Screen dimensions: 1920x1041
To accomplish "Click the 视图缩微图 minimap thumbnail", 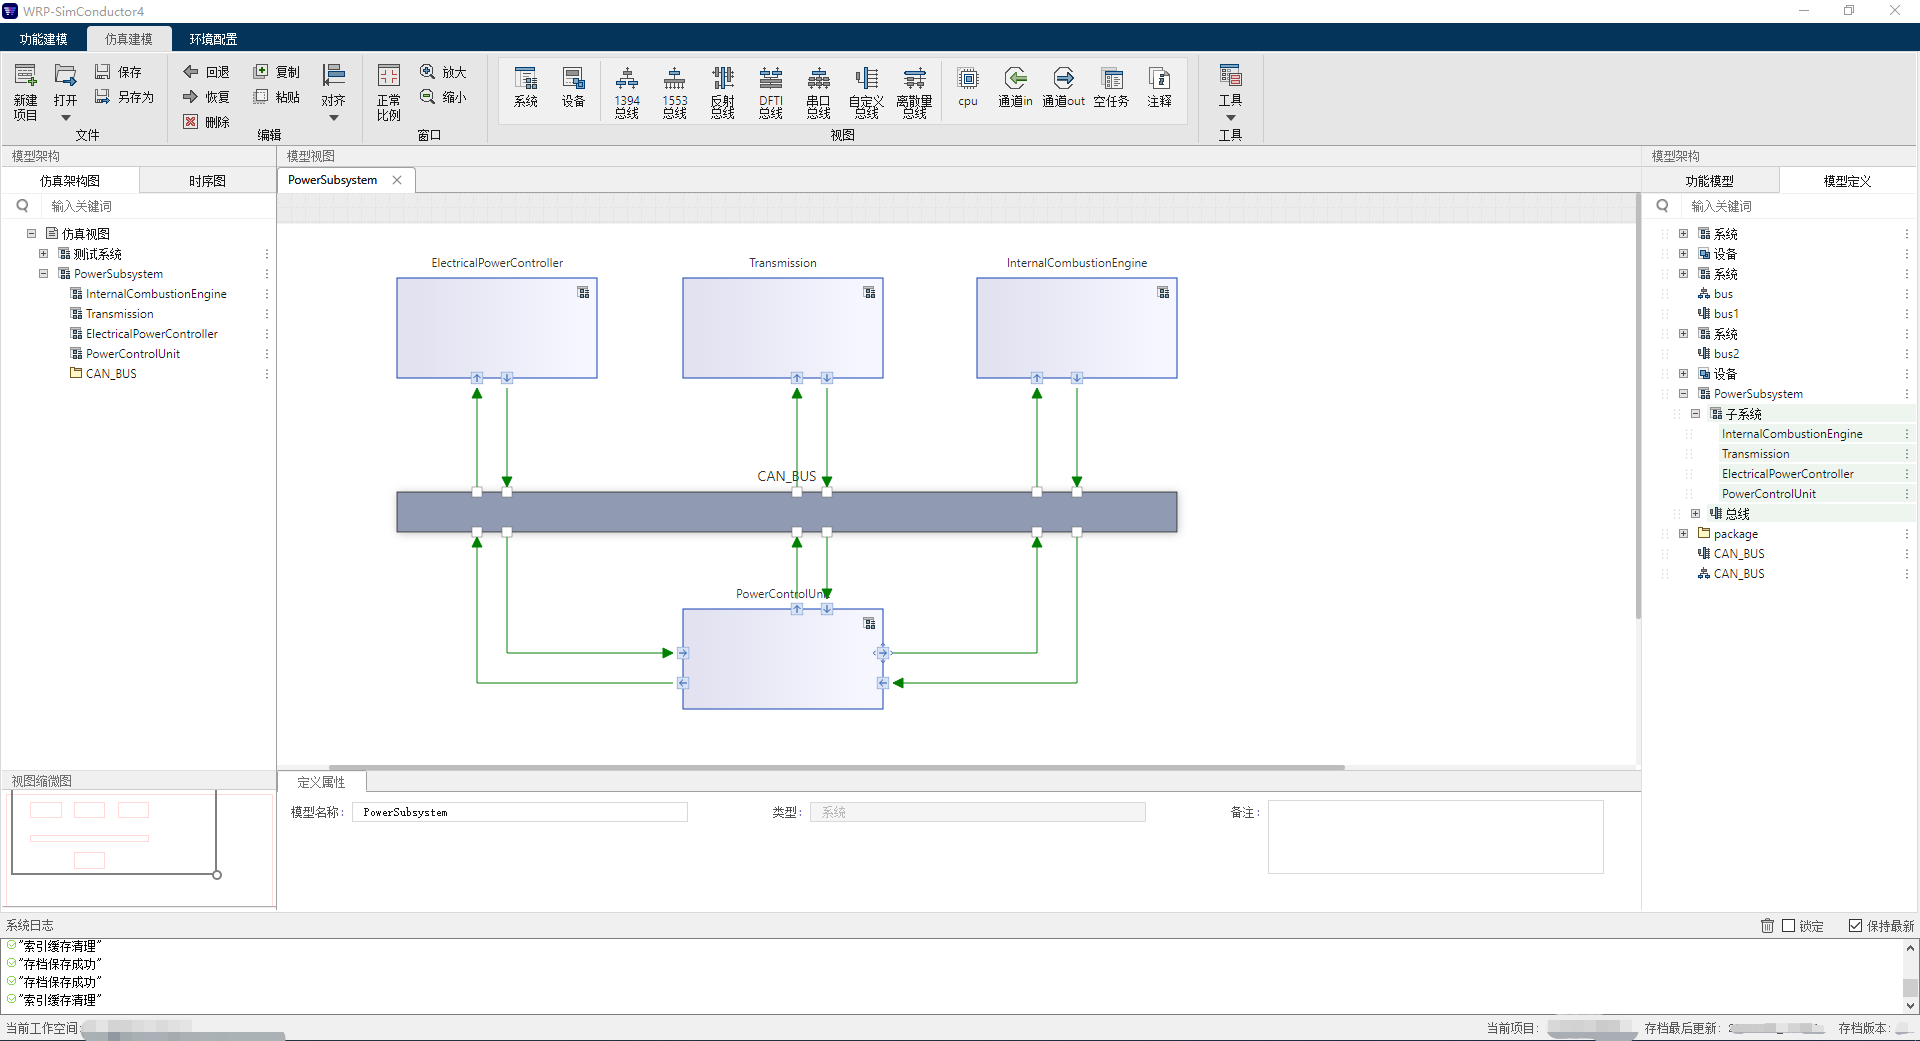I will (138, 848).
